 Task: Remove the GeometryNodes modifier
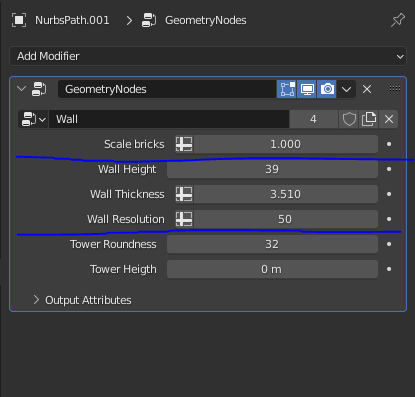367,89
